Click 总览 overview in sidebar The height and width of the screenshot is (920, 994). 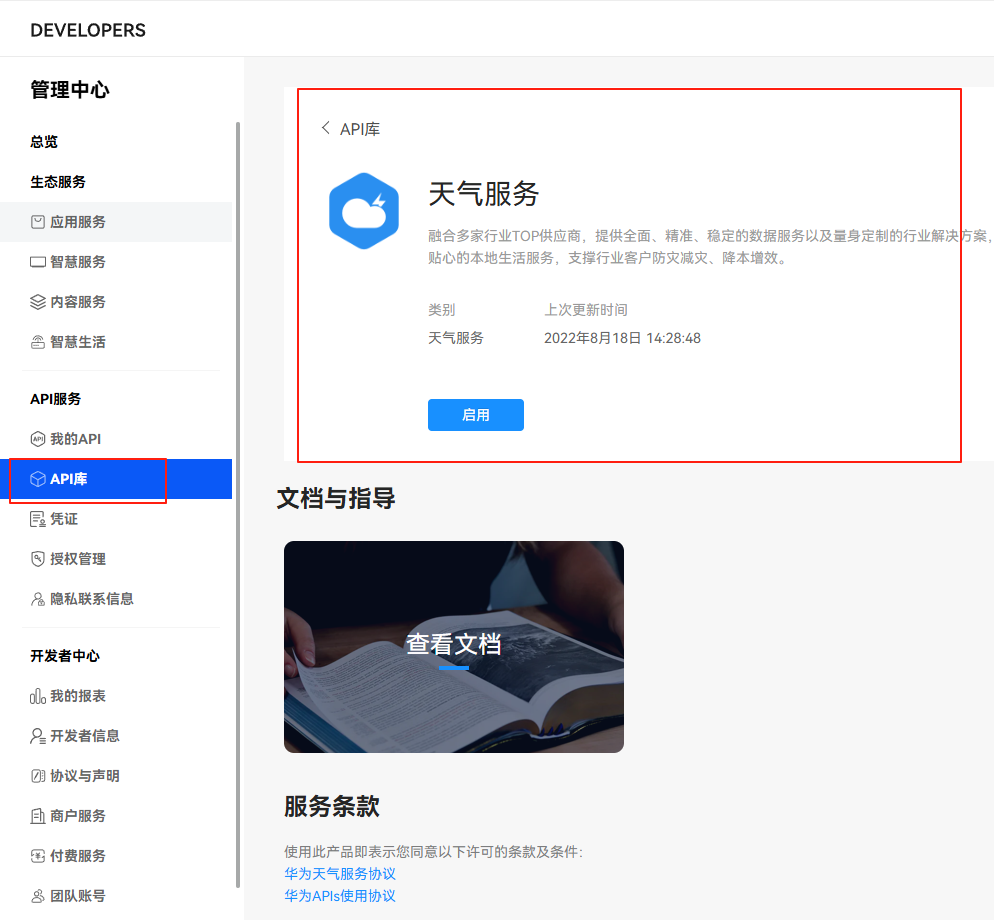(44, 142)
